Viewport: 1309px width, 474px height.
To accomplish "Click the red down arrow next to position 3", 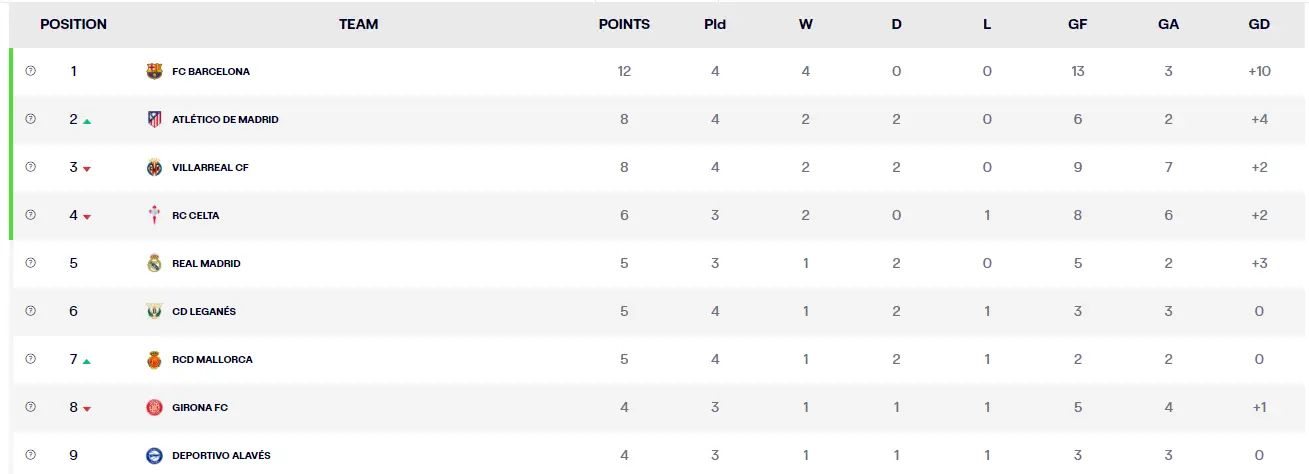I will [x=87, y=169].
